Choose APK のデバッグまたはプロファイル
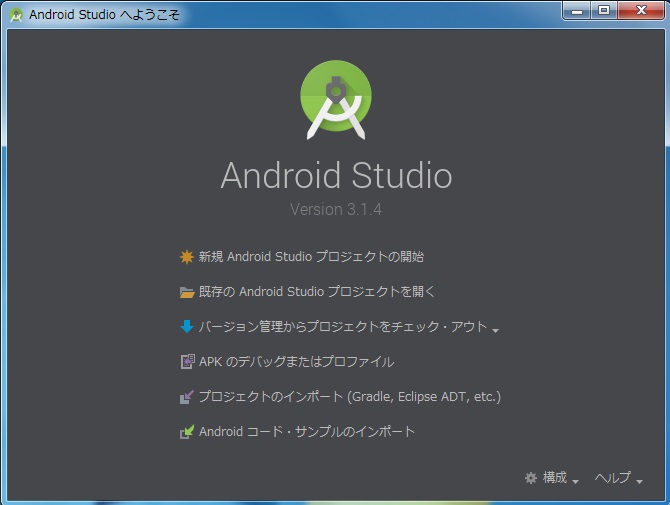This screenshot has width=670, height=505. [x=297, y=362]
